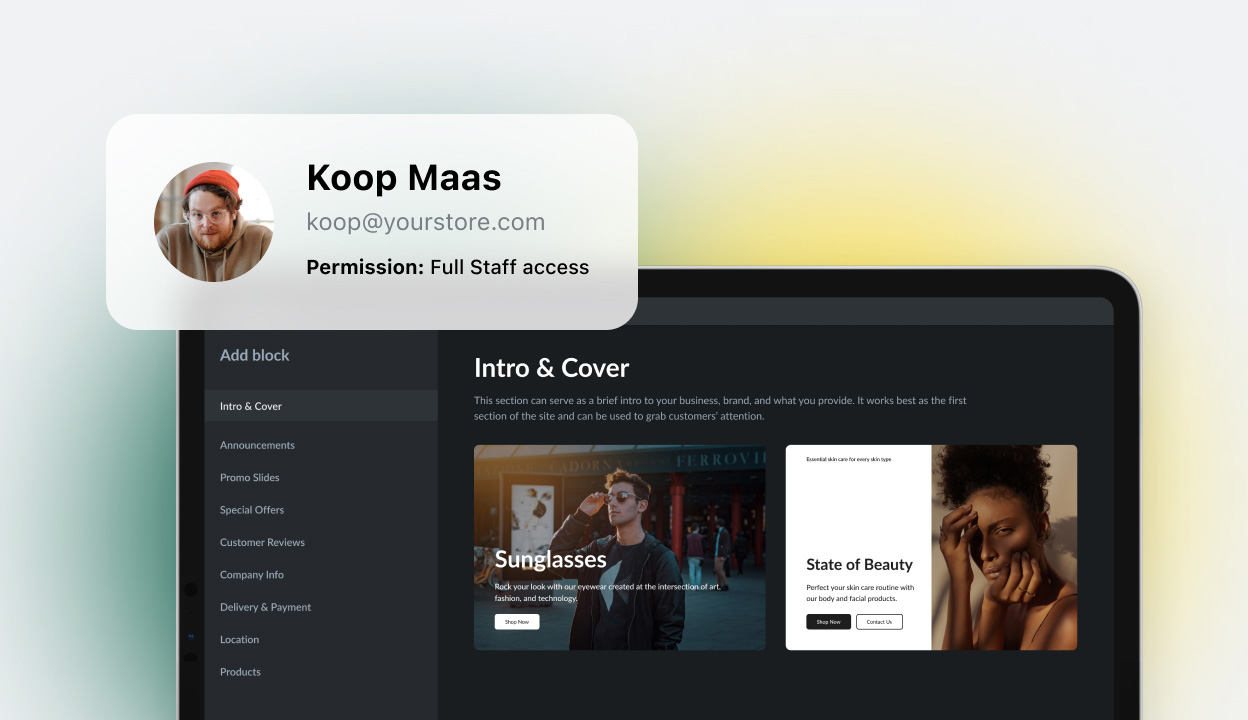
Task: Select Intro & Cover in sidebar
Action: [321, 406]
